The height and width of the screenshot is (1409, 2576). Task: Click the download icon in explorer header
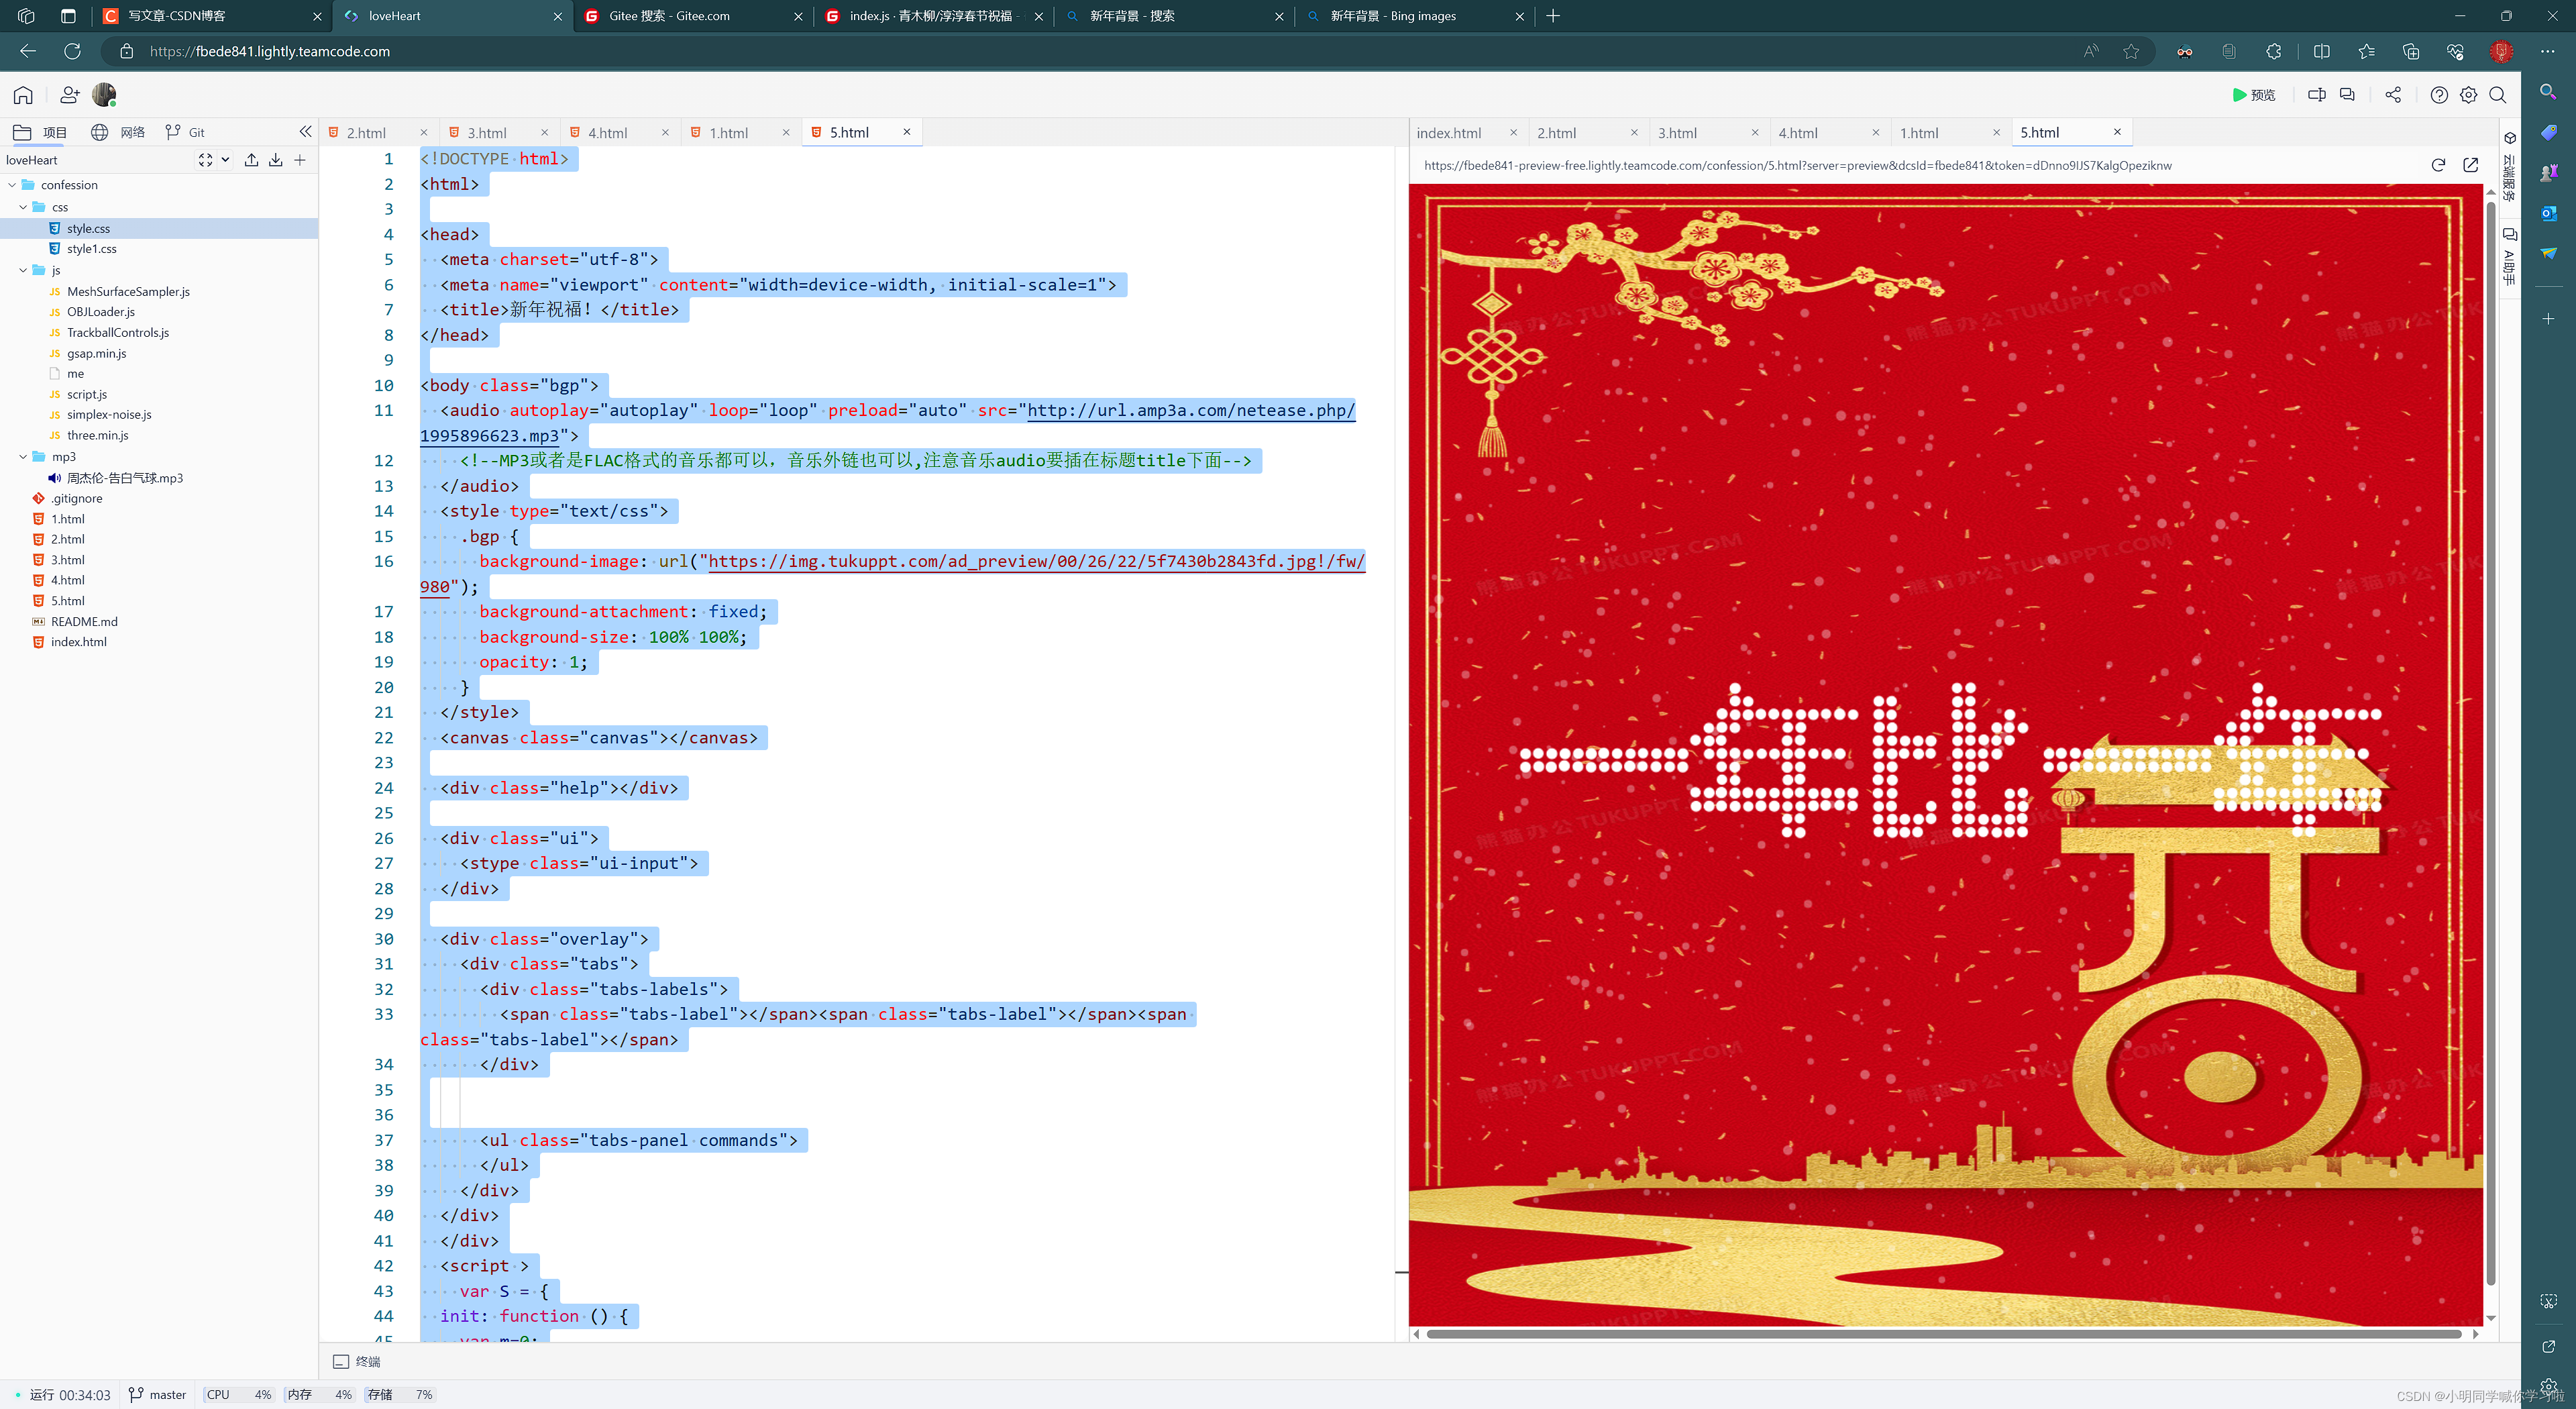275,160
